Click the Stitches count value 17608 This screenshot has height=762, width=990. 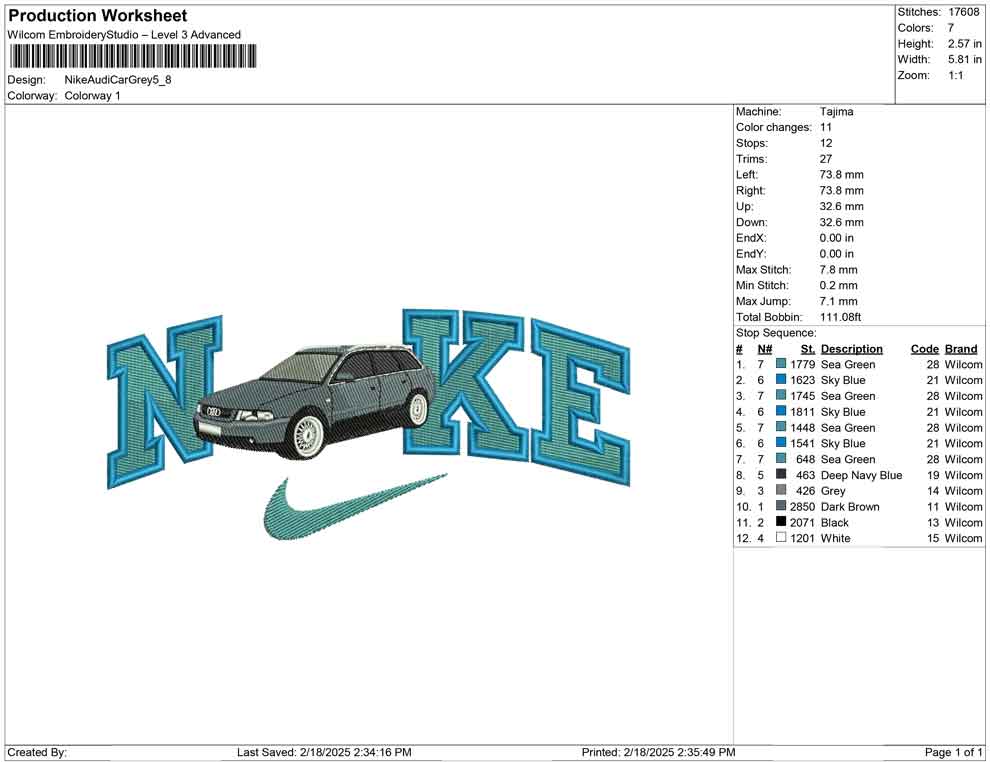(x=964, y=12)
